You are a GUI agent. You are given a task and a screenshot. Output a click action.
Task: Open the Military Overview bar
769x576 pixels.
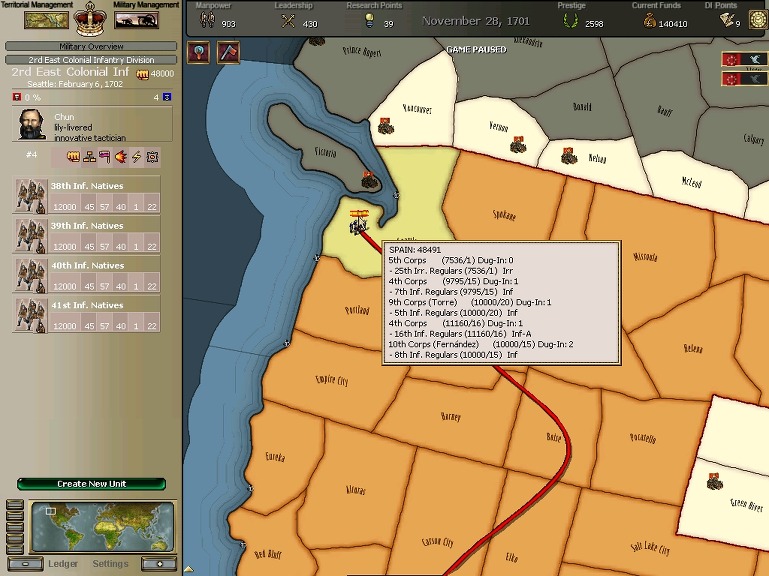coord(91,46)
